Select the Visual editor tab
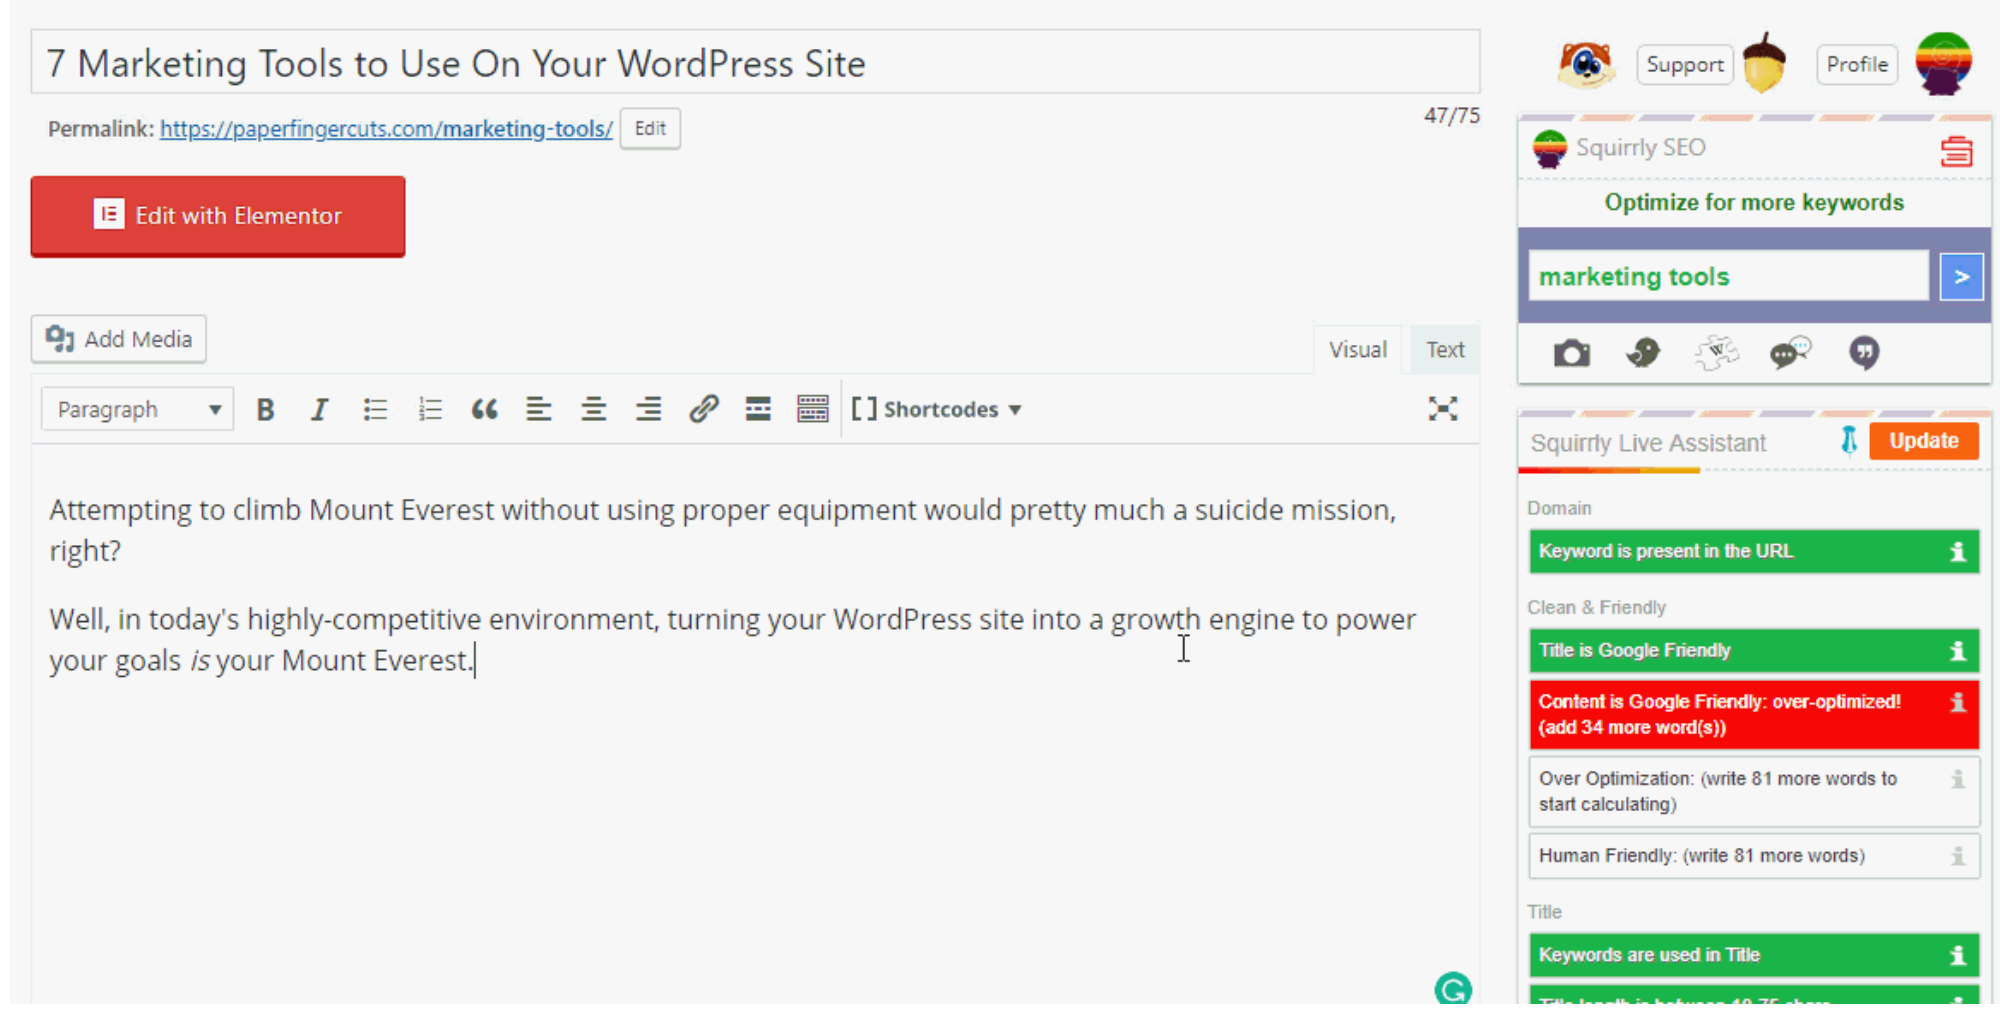Screen dimensions: 2000x1014 [1357, 349]
